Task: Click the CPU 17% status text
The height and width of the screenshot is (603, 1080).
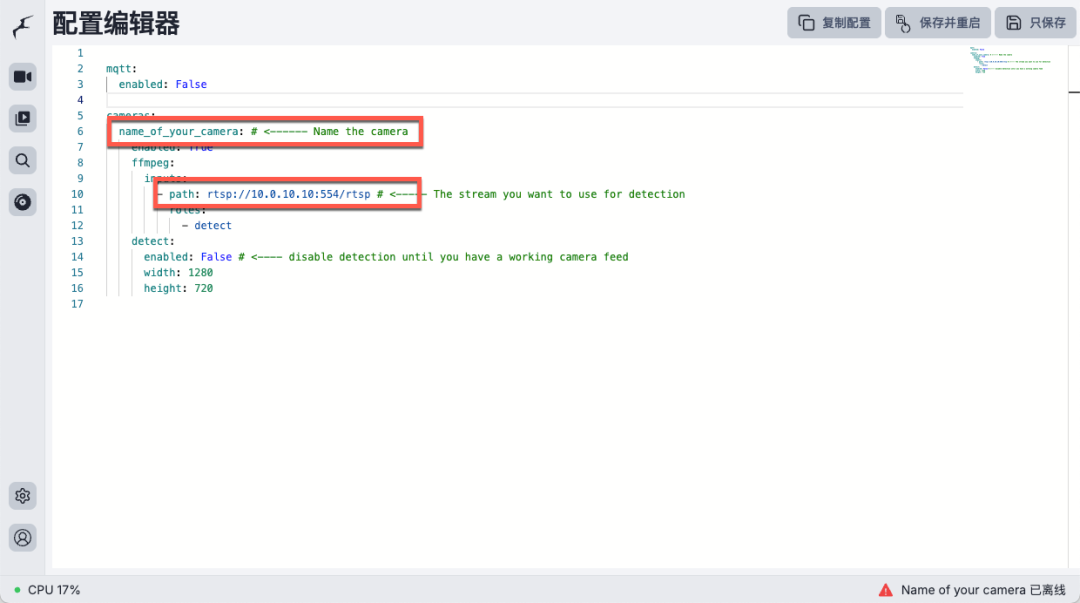Action: pyautogui.click(x=54, y=590)
